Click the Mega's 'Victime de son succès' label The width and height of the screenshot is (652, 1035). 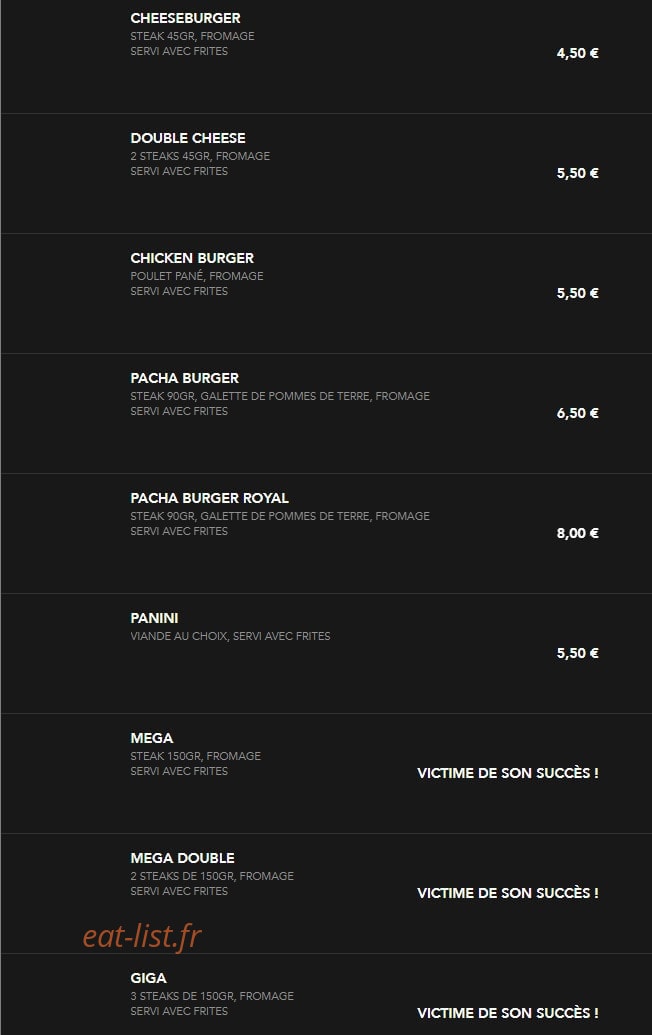tap(508, 773)
